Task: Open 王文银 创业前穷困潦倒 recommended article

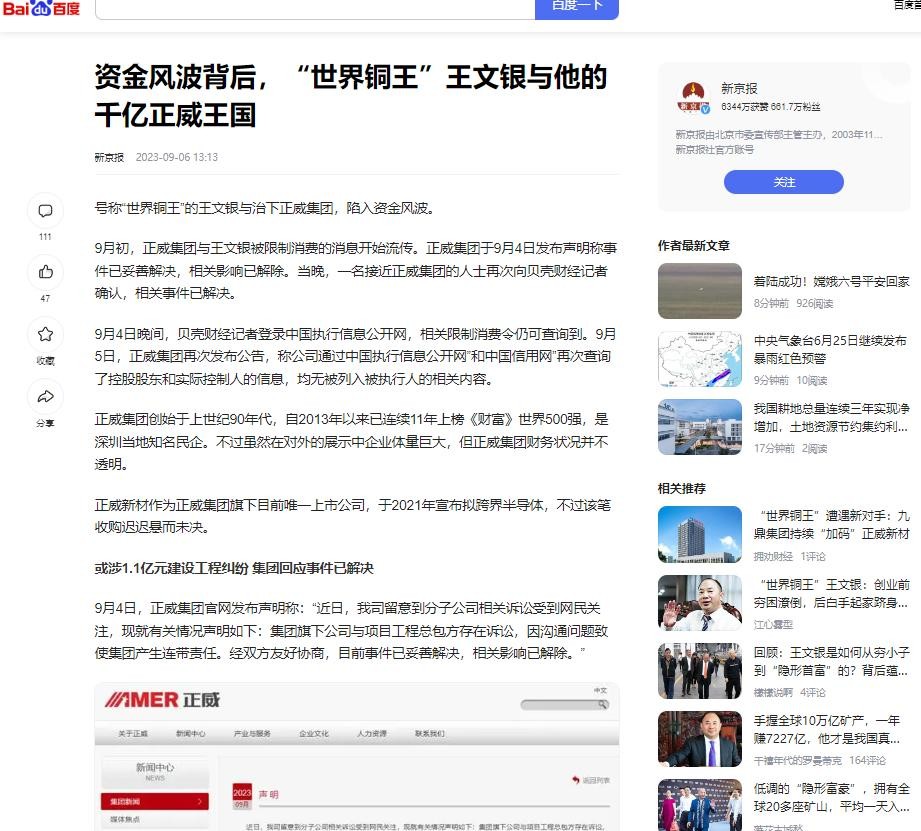Action: tap(831, 593)
